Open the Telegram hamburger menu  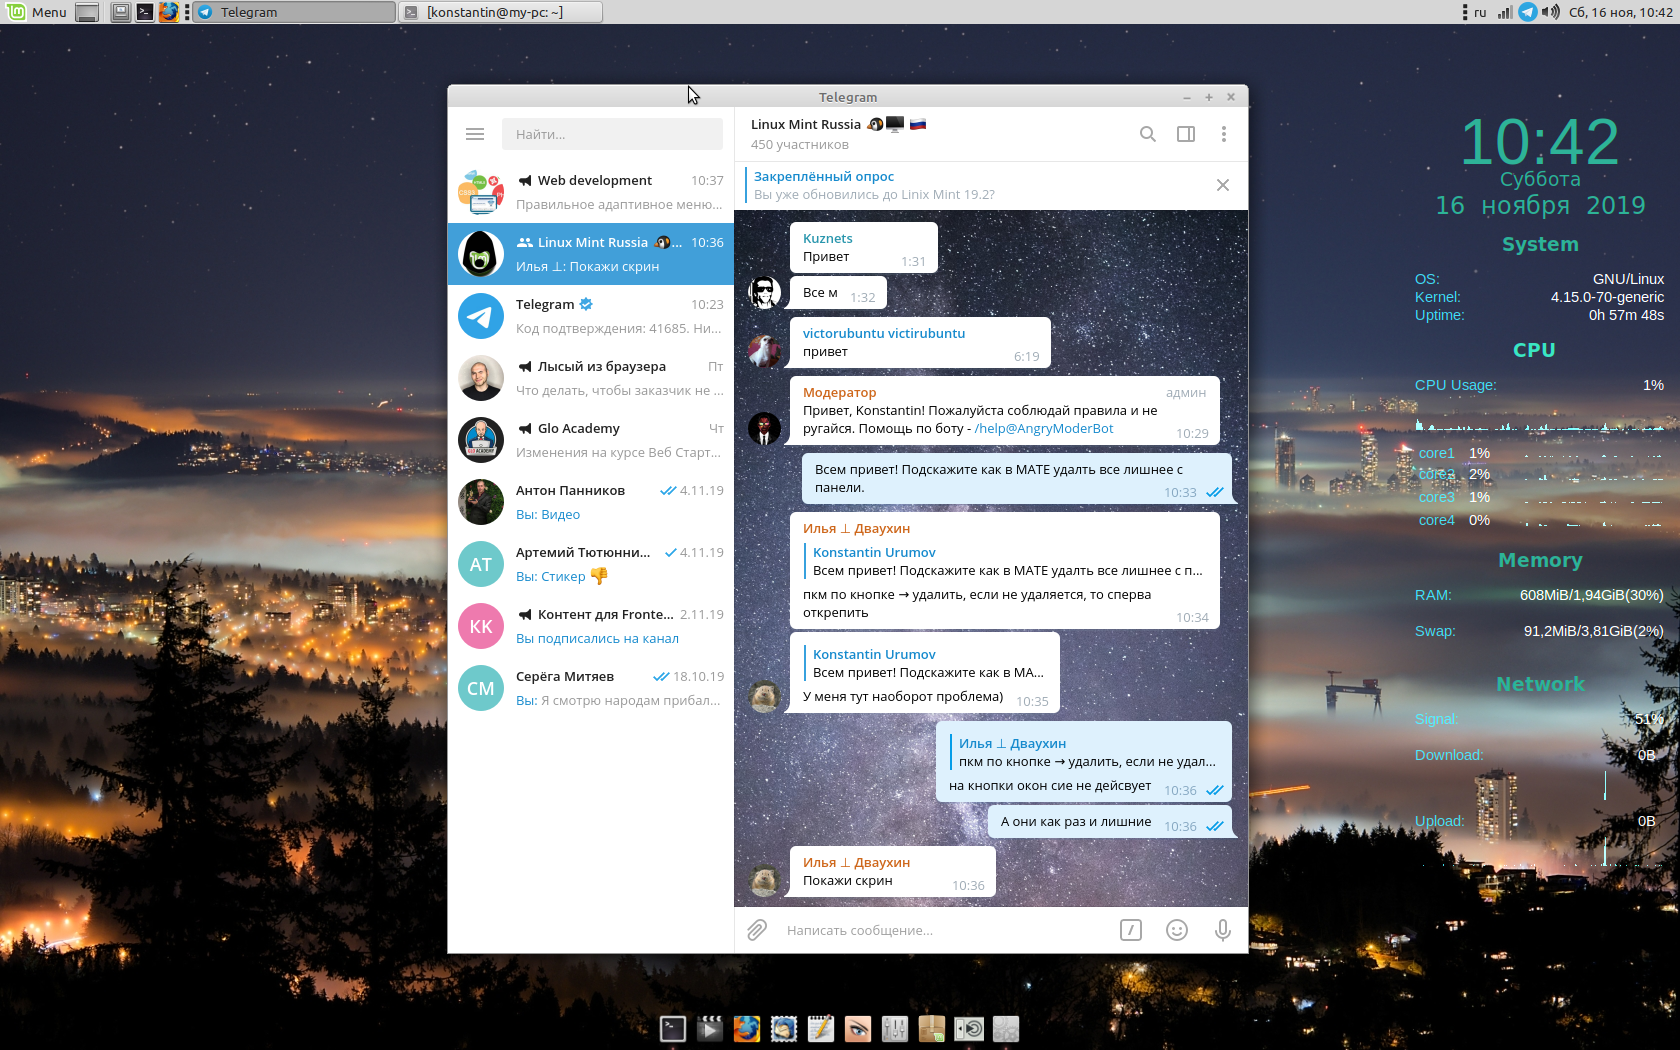[x=475, y=134]
